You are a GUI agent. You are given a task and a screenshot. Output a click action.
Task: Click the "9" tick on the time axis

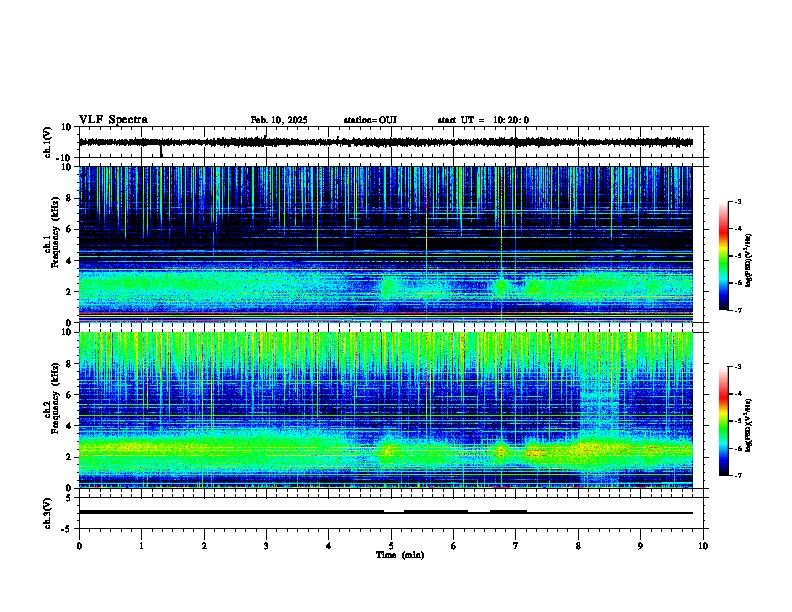tap(640, 546)
